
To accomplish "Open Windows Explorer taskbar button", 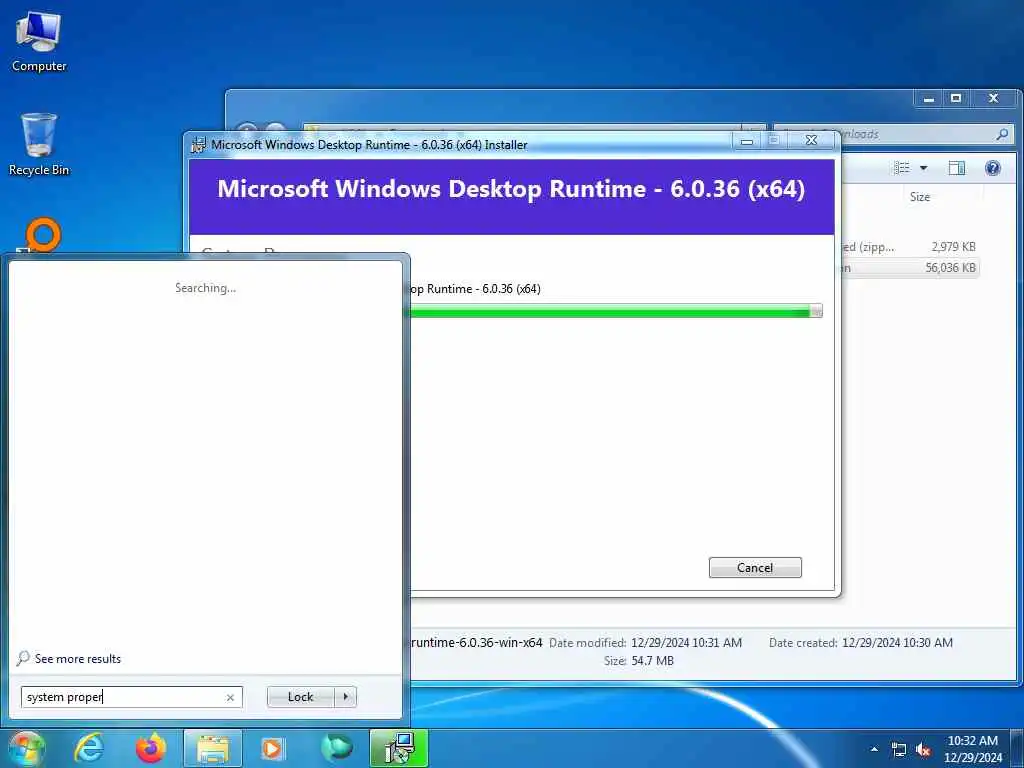I will pos(213,748).
